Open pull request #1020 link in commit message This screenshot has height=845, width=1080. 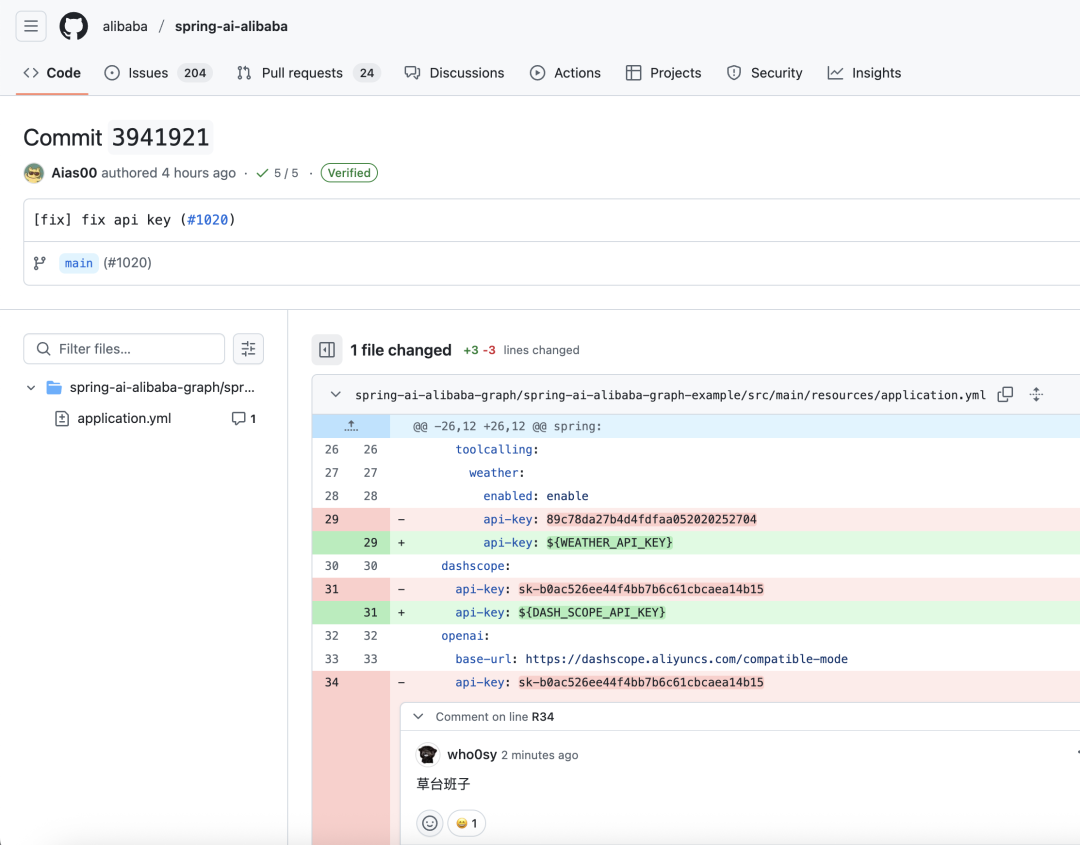(207, 220)
